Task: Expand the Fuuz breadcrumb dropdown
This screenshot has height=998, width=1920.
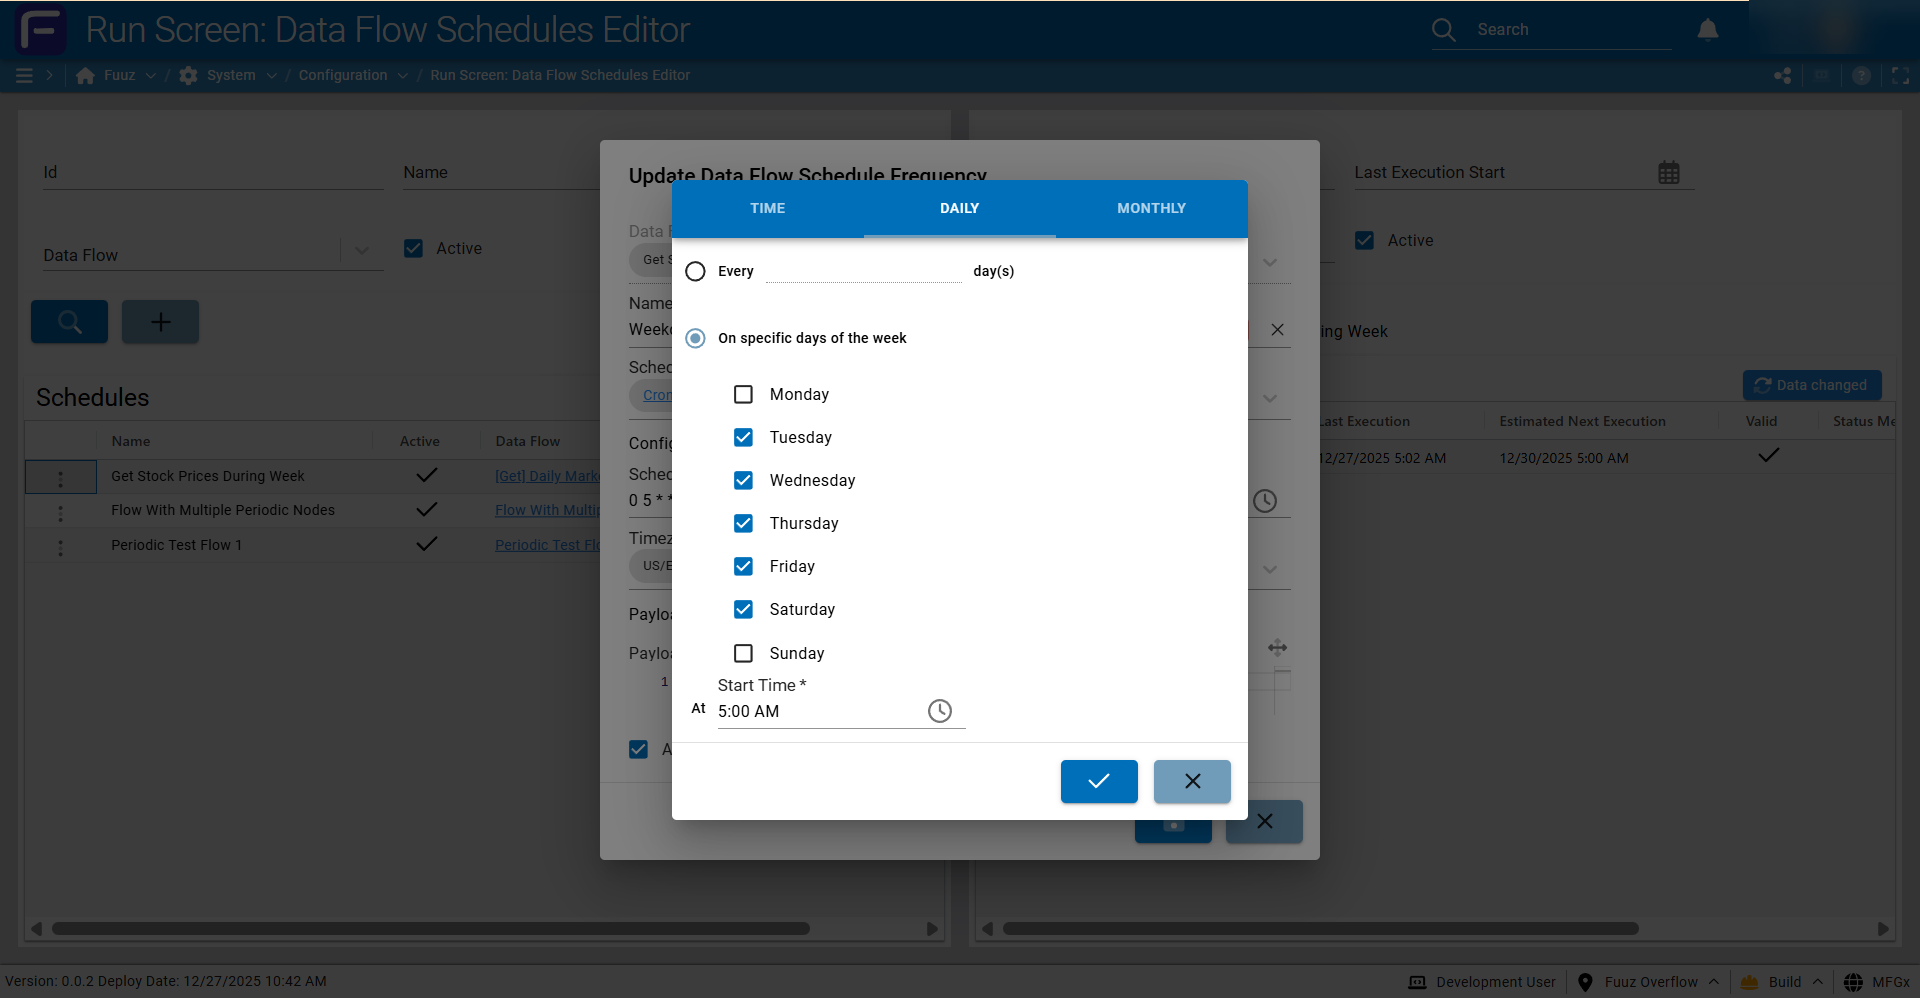Action: (151, 76)
